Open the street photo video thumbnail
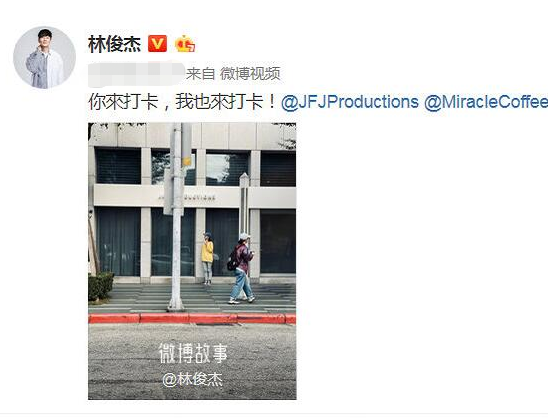548x419 pixels. (192, 261)
